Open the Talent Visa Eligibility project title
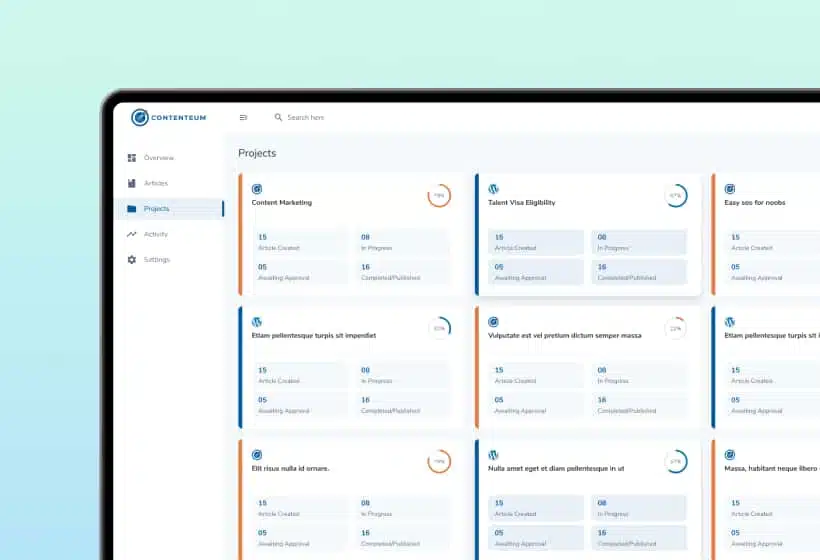The height and width of the screenshot is (560, 820). click(x=521, y=202)
